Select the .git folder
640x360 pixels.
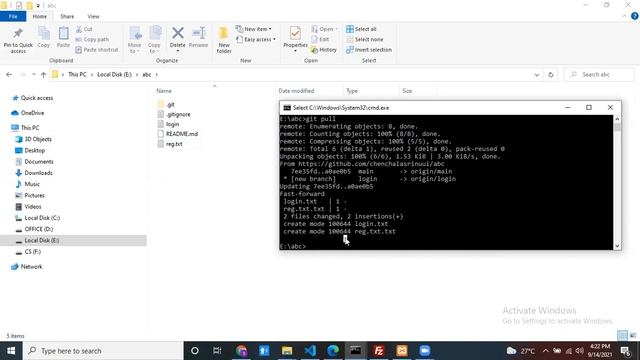[166, 105]
